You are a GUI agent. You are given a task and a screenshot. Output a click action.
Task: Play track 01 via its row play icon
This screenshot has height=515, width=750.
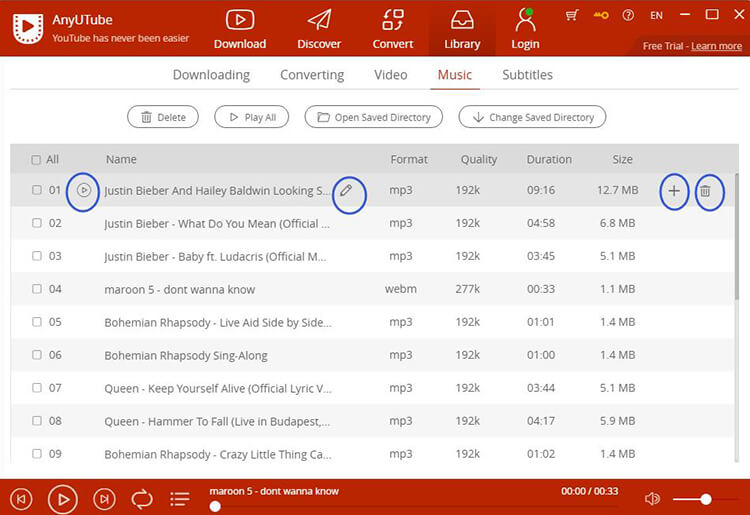tap(84, 190)
